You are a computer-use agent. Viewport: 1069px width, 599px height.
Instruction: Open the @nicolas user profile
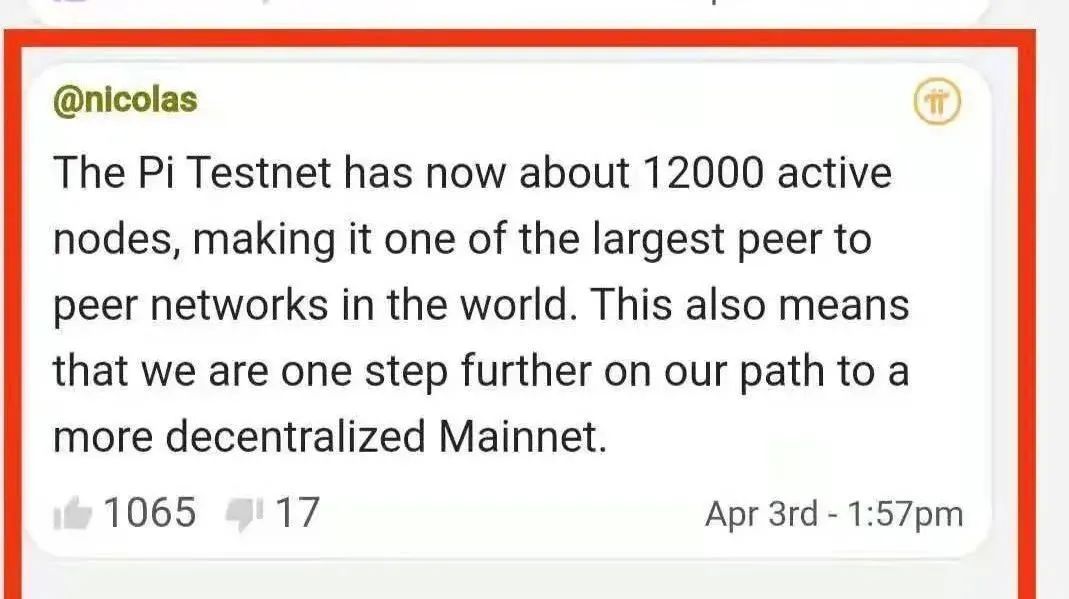(125, 101)
